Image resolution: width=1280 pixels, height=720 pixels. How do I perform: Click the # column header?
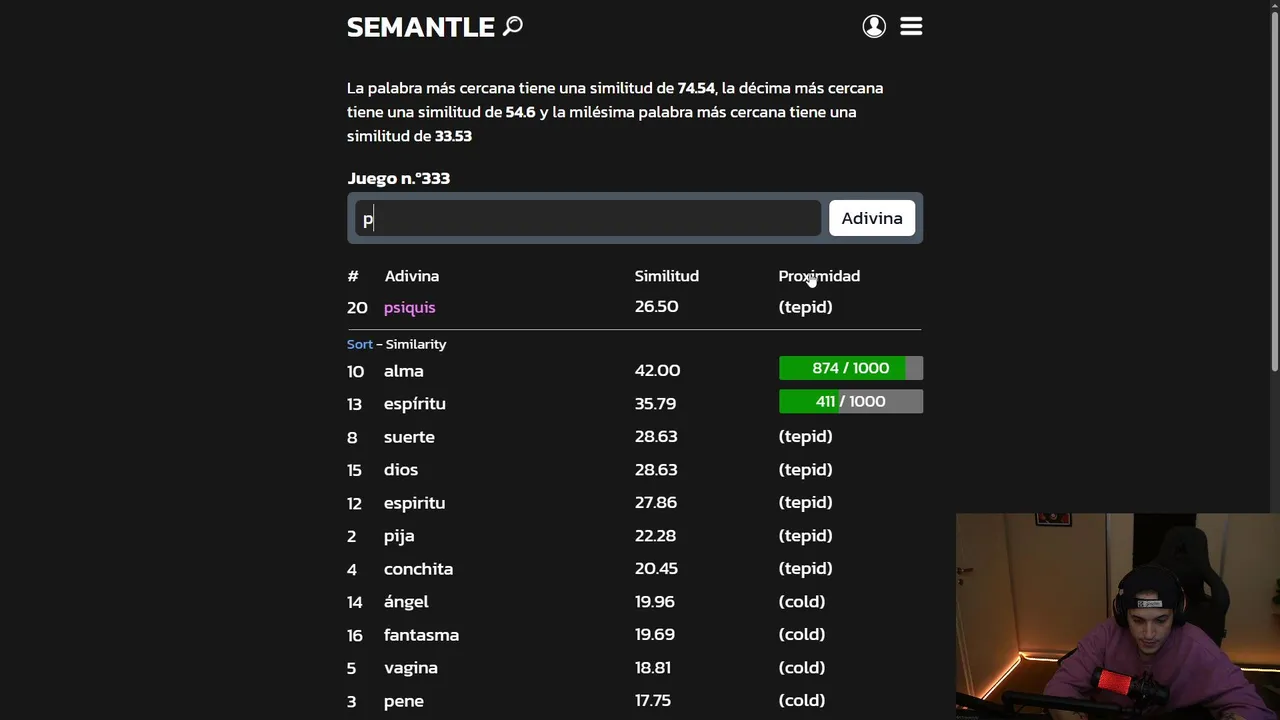pyautogui.click(x=352, y=276)
